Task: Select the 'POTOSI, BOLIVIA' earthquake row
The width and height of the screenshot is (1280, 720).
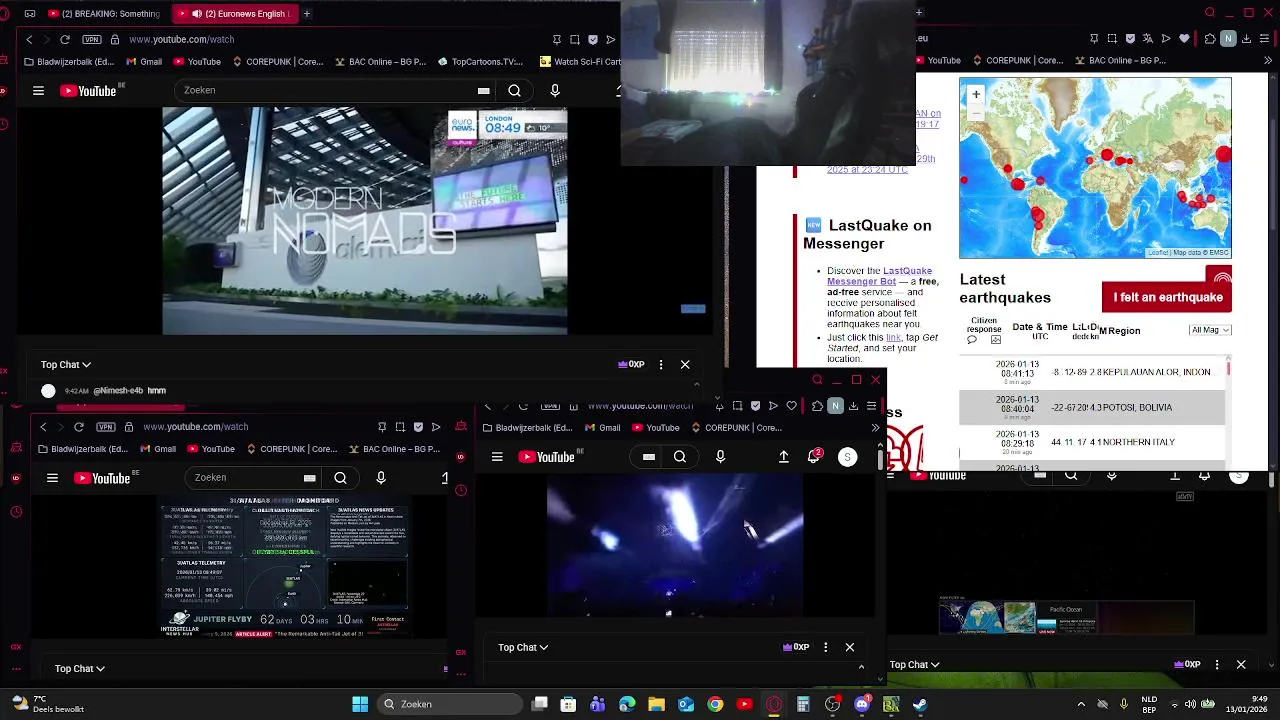Action: click(x=1092, y=407)
